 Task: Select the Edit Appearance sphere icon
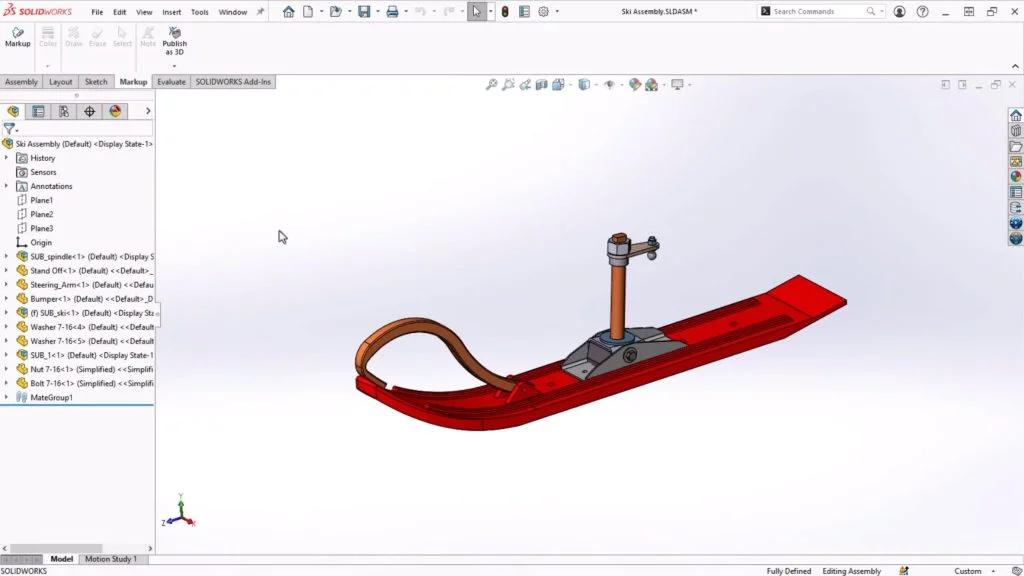(635, 84)
